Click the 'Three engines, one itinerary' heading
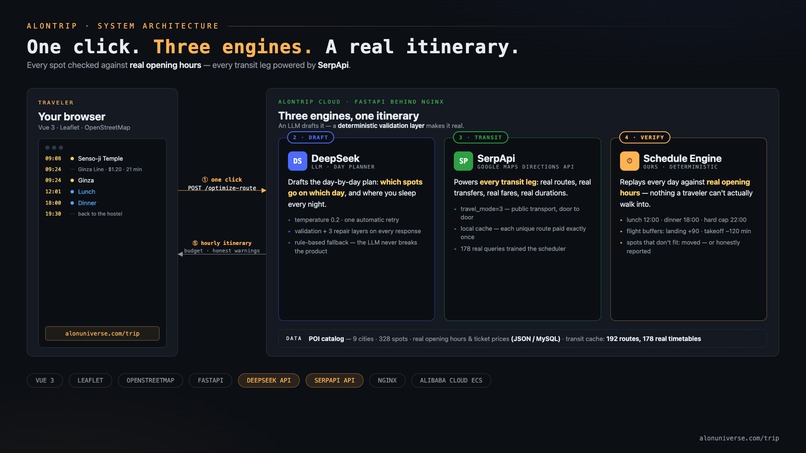Image resolution: width=806 pixels, height=453 pixels. tap(349, 116)
